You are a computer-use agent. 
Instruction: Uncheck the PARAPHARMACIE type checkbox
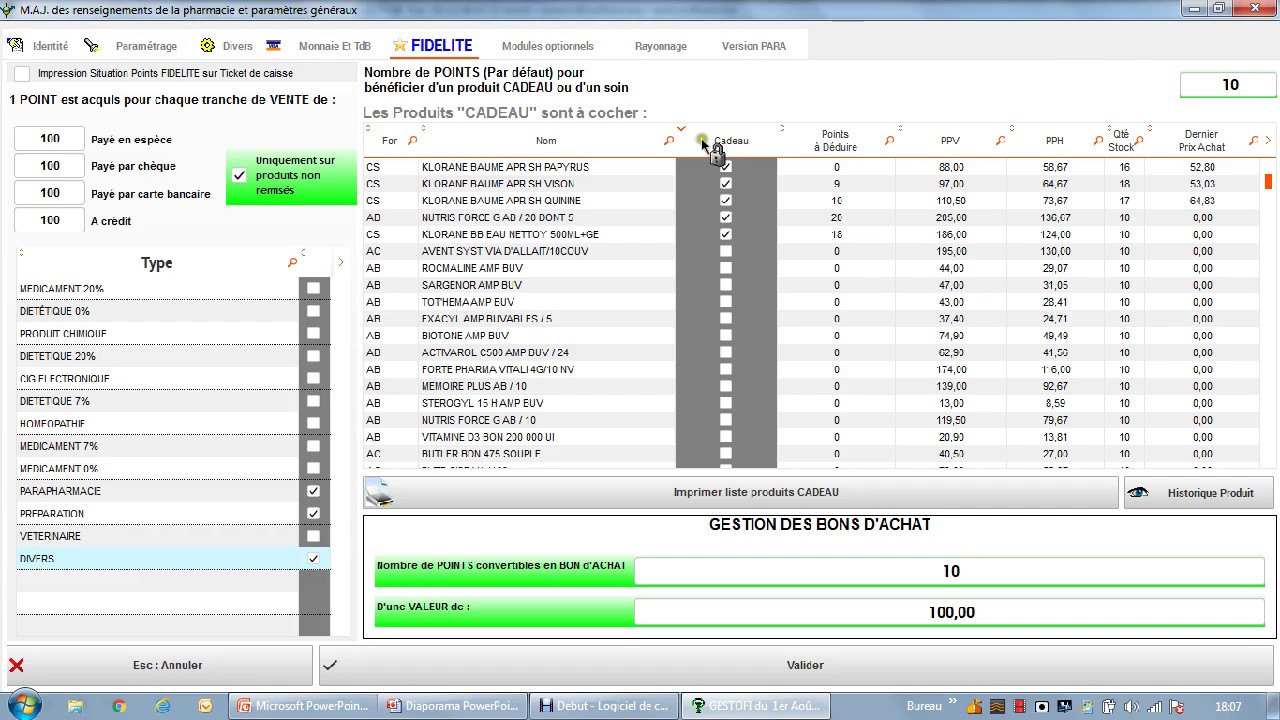314,491
